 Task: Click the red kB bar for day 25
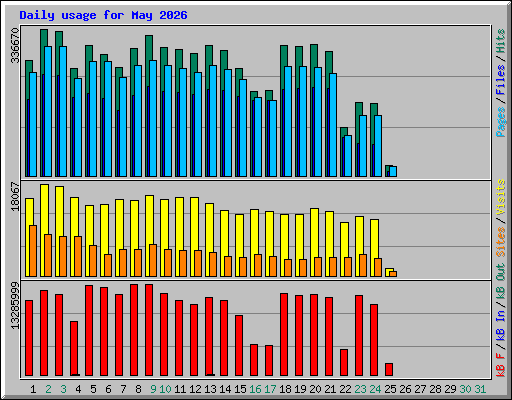[389, 369]
